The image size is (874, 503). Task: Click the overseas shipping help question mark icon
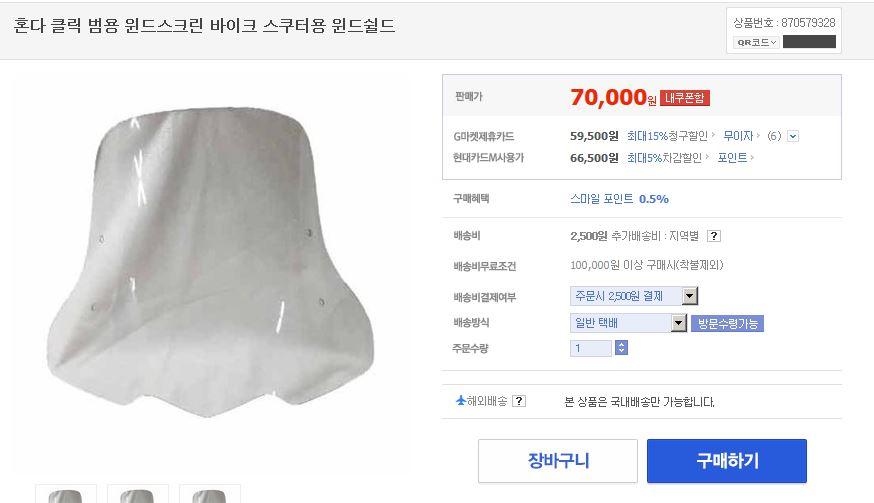coord(519,401)
